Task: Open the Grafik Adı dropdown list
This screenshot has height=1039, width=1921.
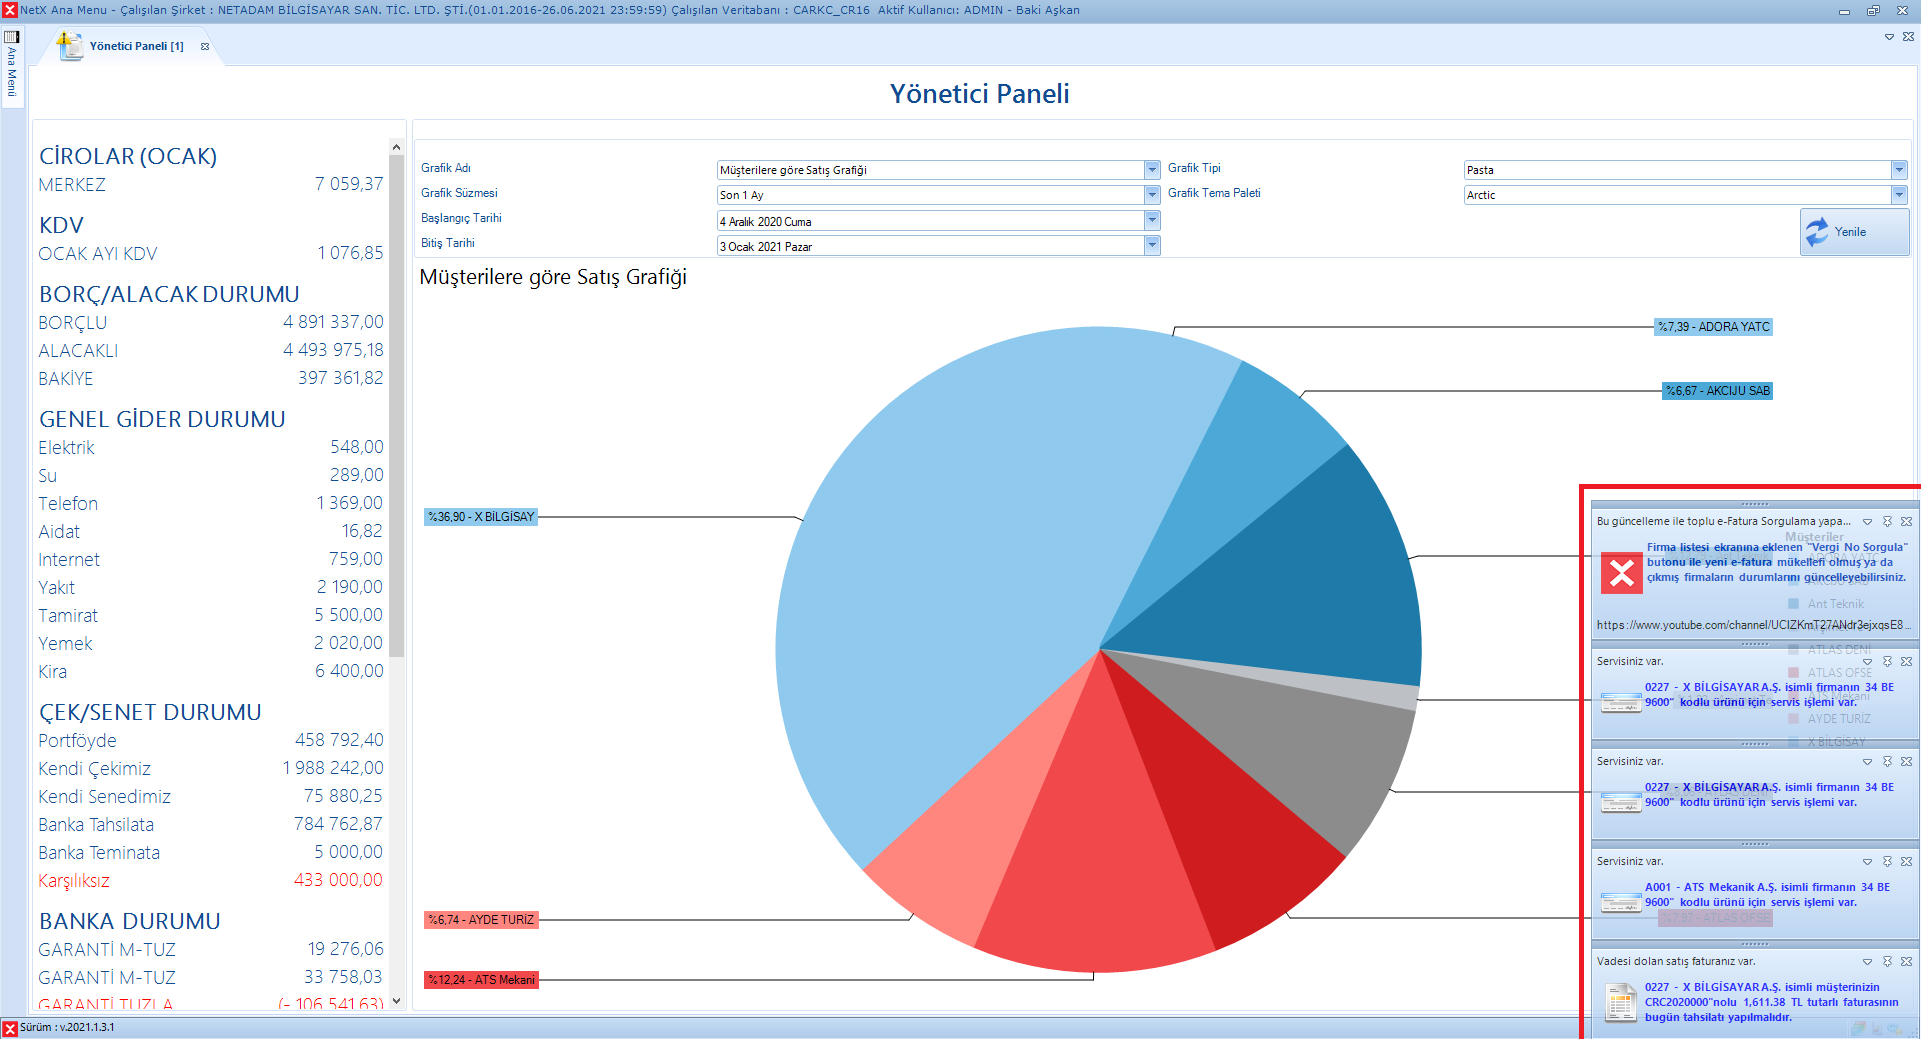Action: (1152, 170)
